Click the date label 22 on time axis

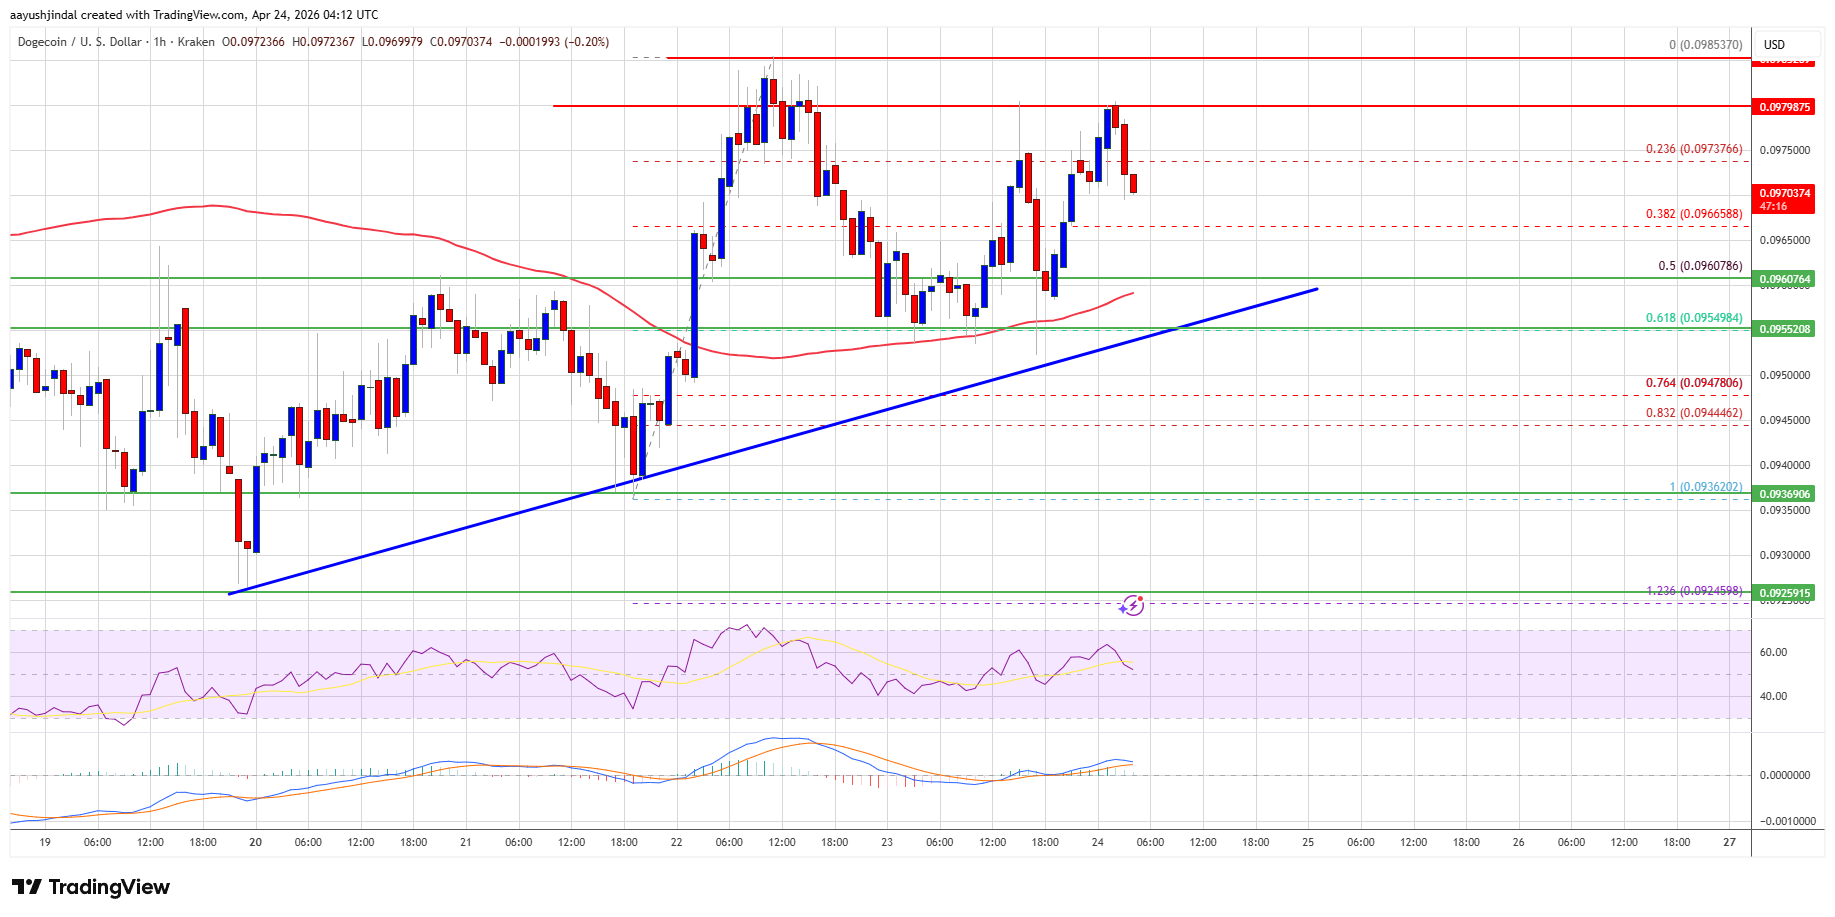[677, 842]
